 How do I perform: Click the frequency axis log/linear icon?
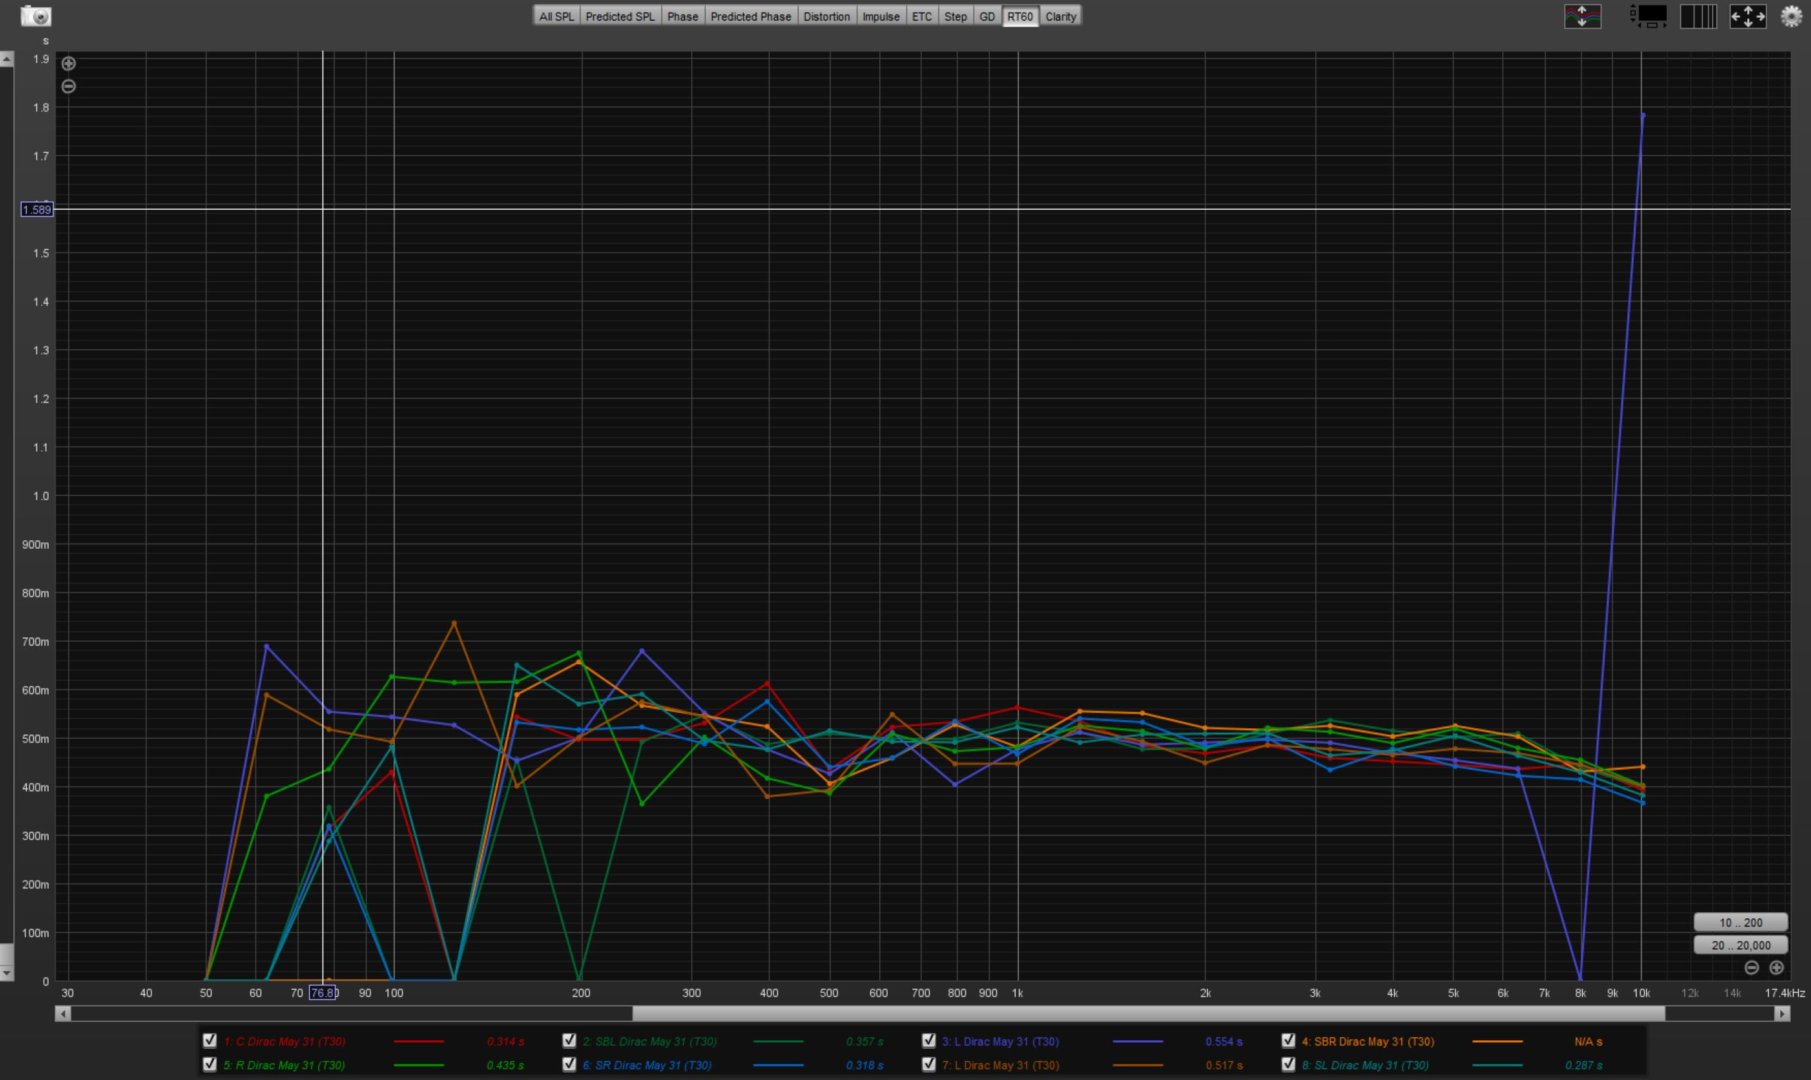[x=1698, y=16]
